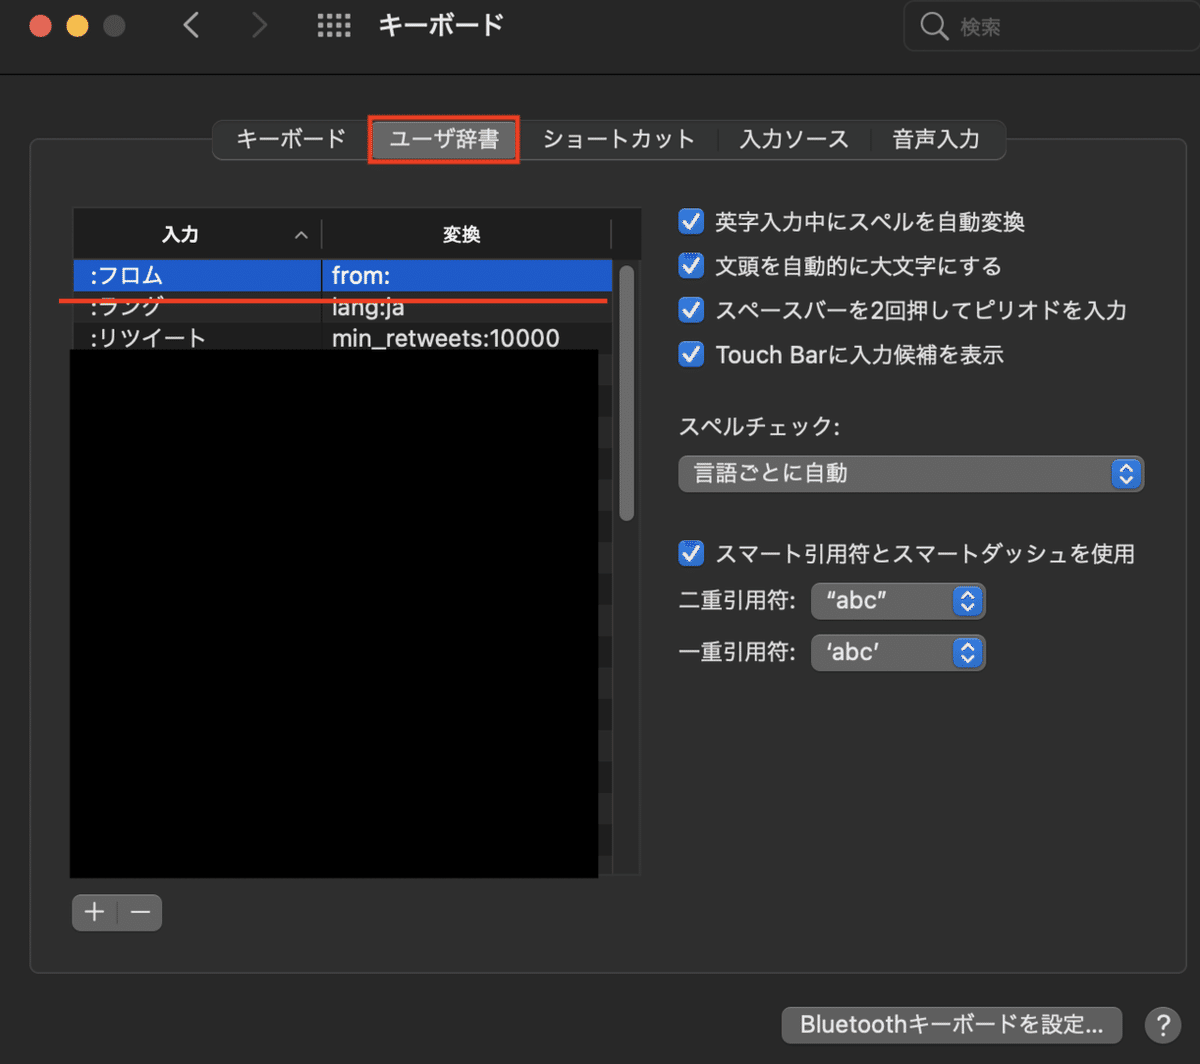This screenshot has height=1064, width=1200.
Task: Click the back navigation arrow
Action: point(191,25)
